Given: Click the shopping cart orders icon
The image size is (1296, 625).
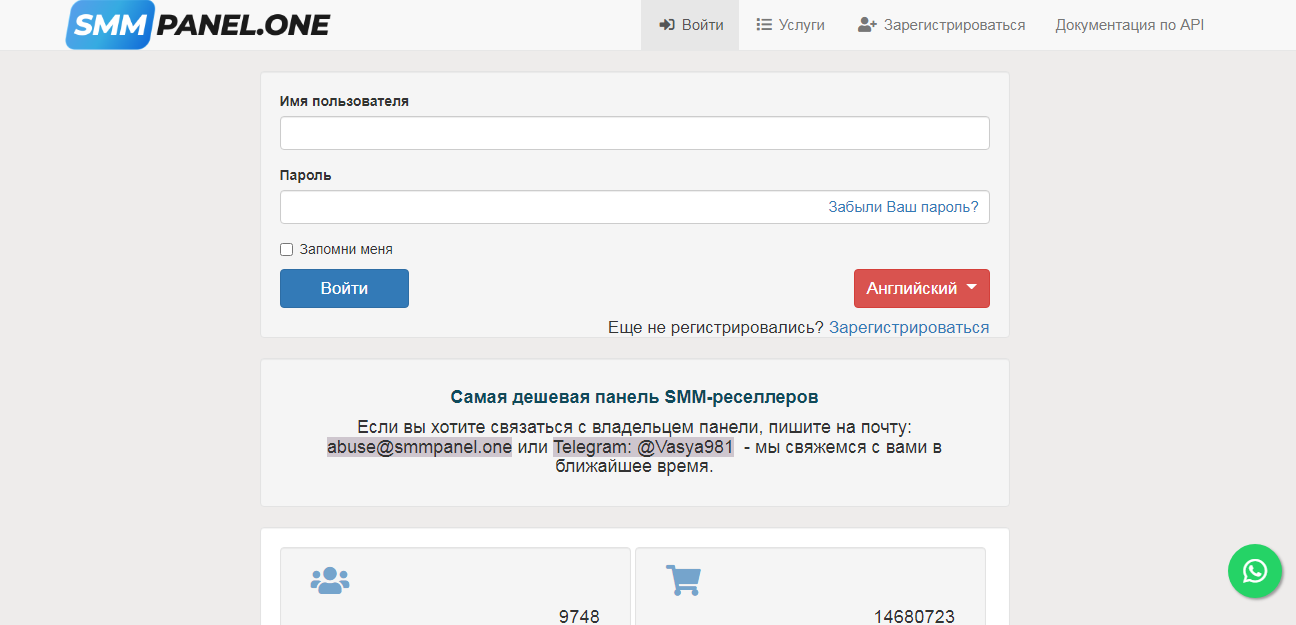Looking at the screenshot, I should [683, 580].
